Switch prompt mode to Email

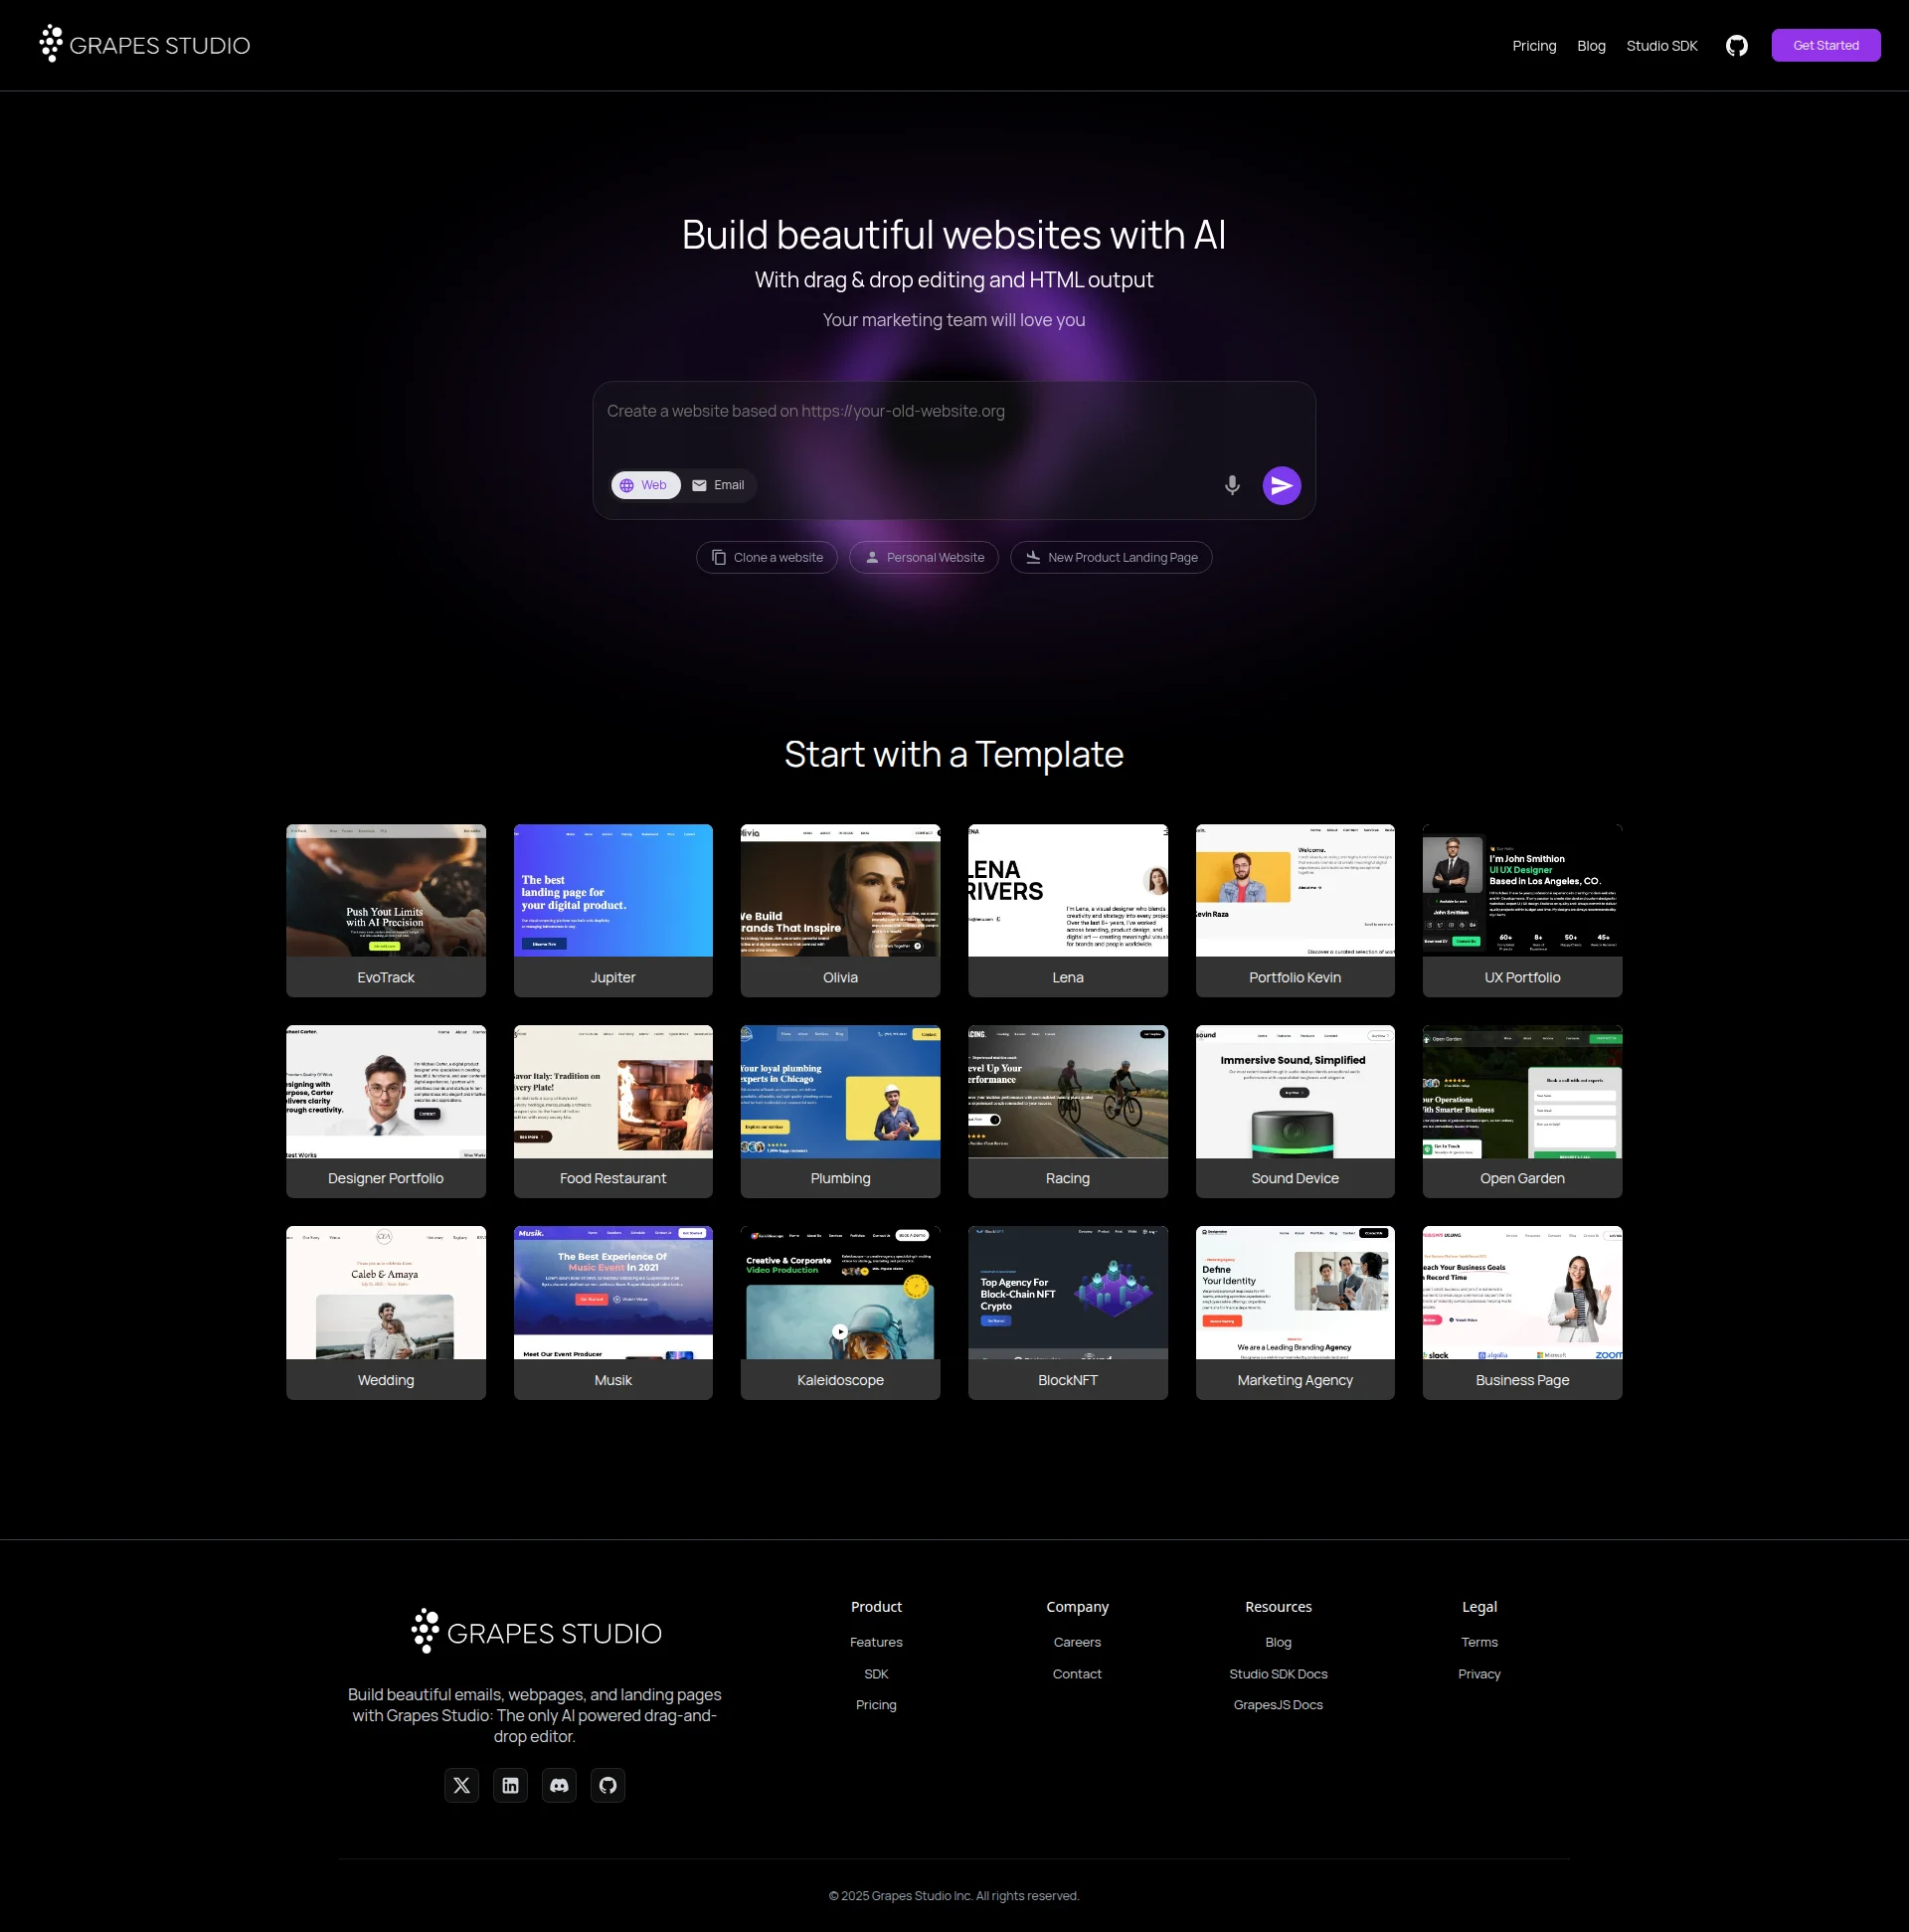pos(719,485)
